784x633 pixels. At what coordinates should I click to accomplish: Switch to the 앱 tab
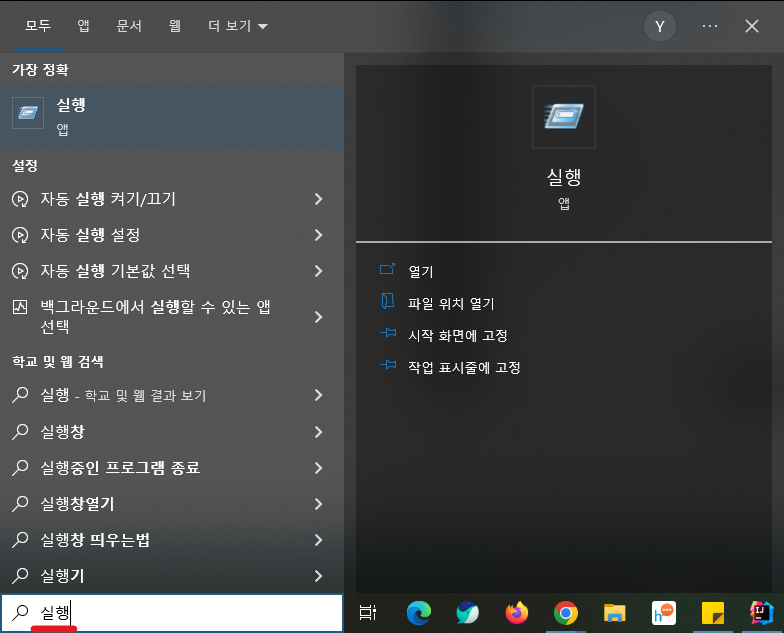(x=84, y=26)
